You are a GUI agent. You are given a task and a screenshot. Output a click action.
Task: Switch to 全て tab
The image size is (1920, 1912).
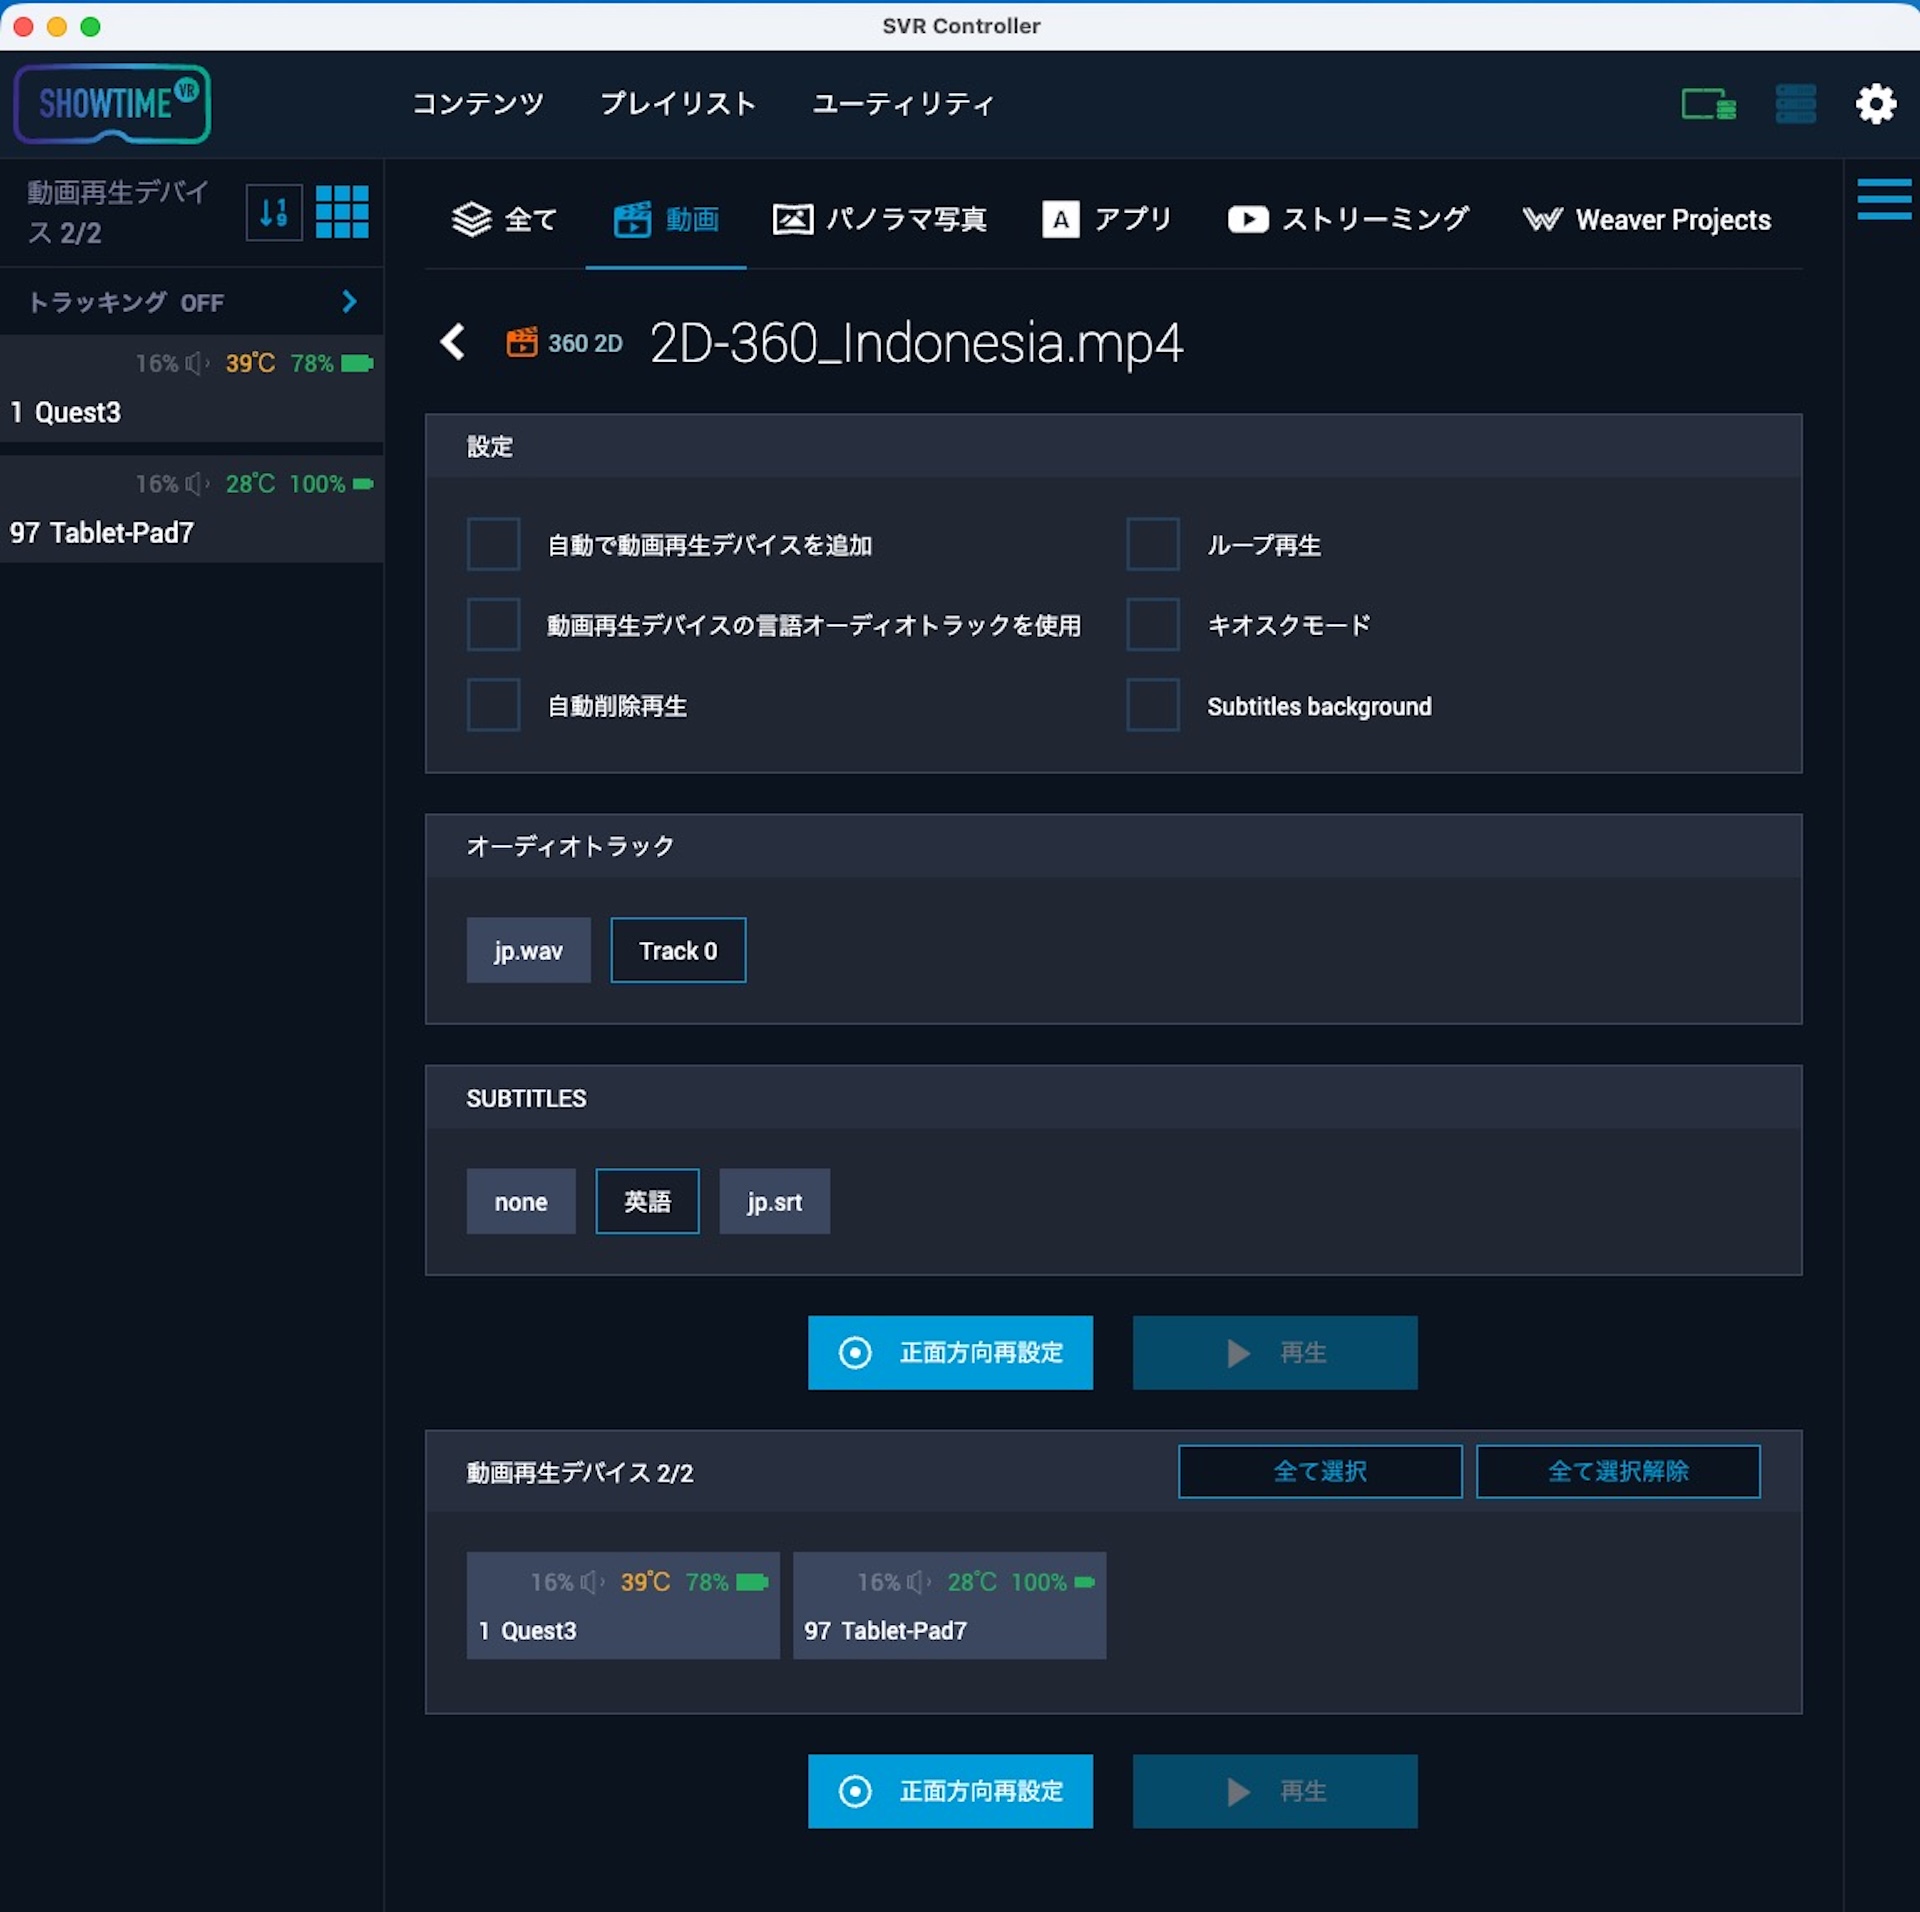[504, 219]
